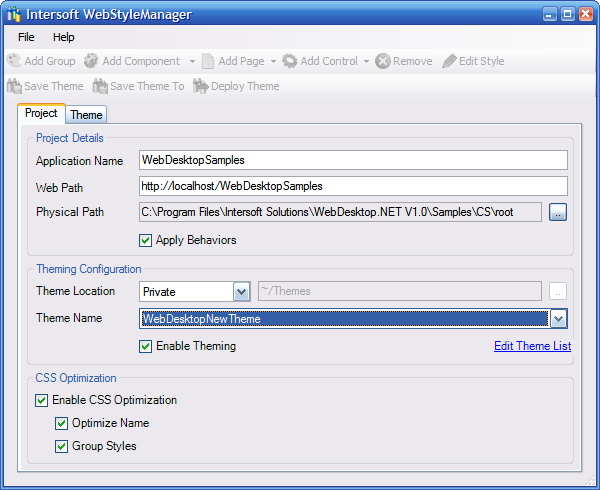
Task: Uncheck the Apply Behaviors checkbox
Action: pyautogui.click(x=146, y=240)
